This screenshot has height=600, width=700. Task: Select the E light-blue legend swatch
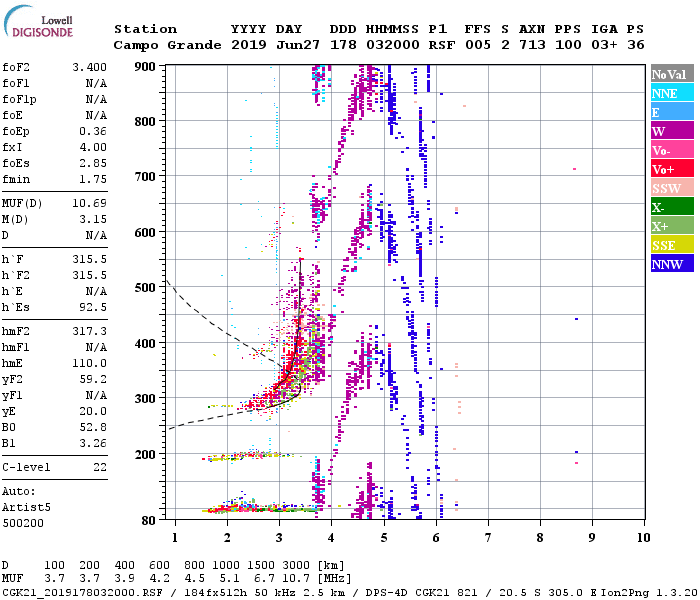pyautogui.click(x=672, y=112)
